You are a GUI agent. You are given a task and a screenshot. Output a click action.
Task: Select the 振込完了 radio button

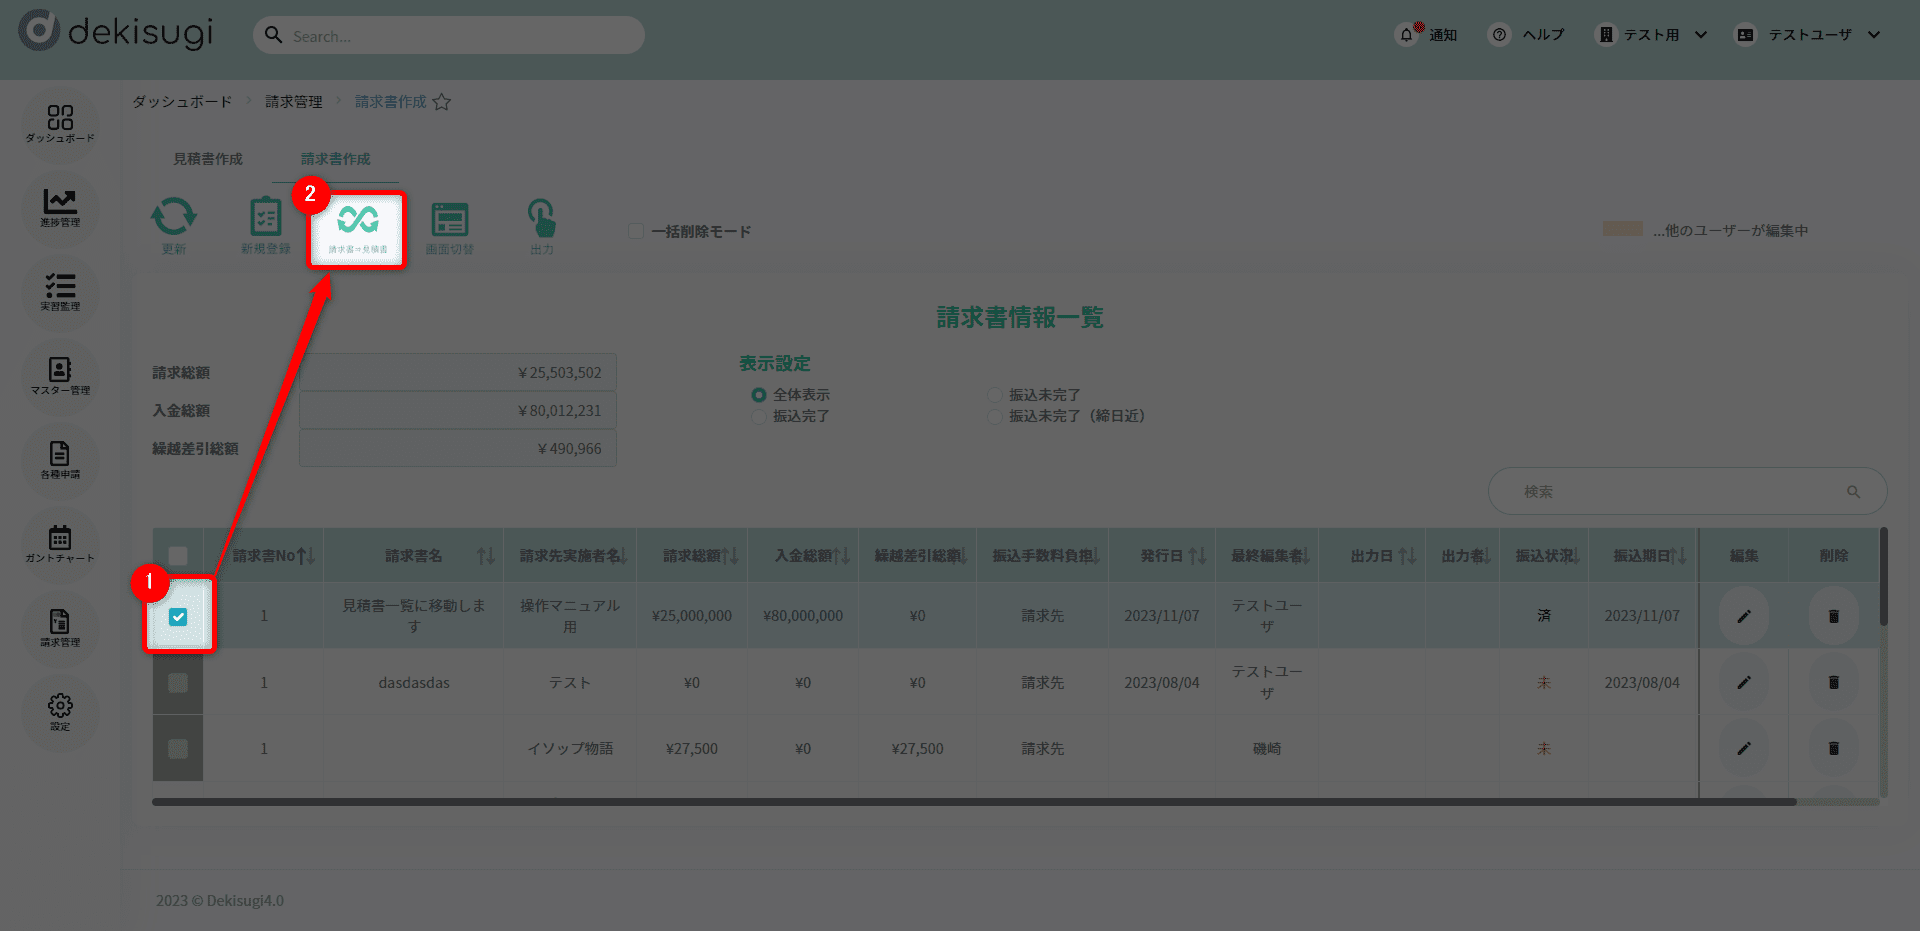[x=759, y=416]
